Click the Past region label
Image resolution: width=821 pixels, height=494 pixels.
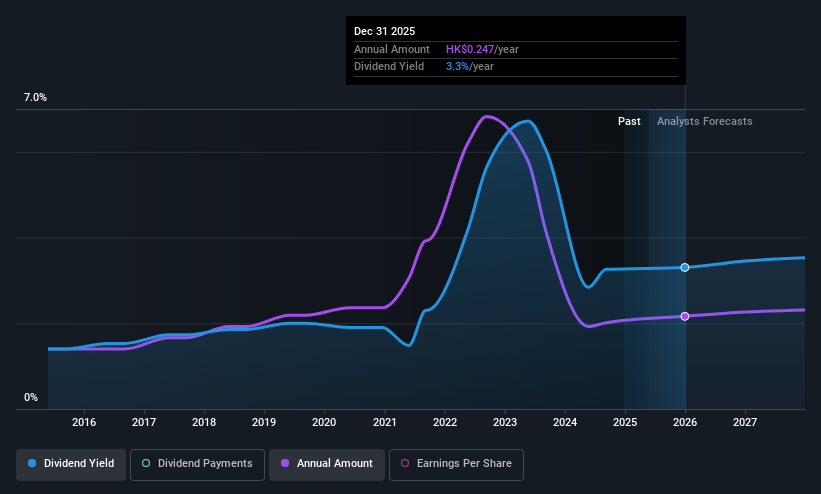coord(629,122)
